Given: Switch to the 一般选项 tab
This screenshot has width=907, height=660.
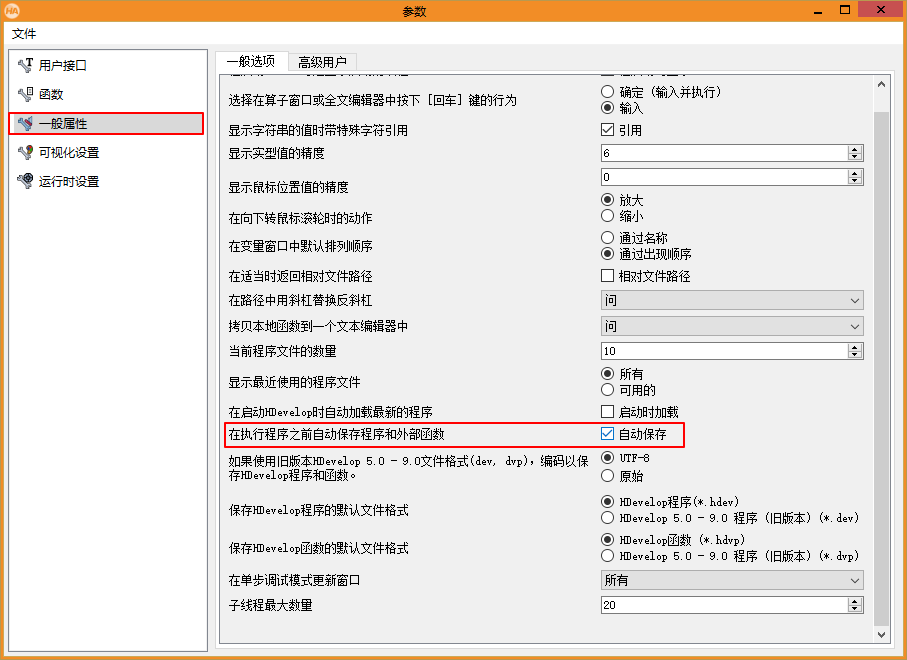Looking at the screenshot, I should click(x=252, y=61).
